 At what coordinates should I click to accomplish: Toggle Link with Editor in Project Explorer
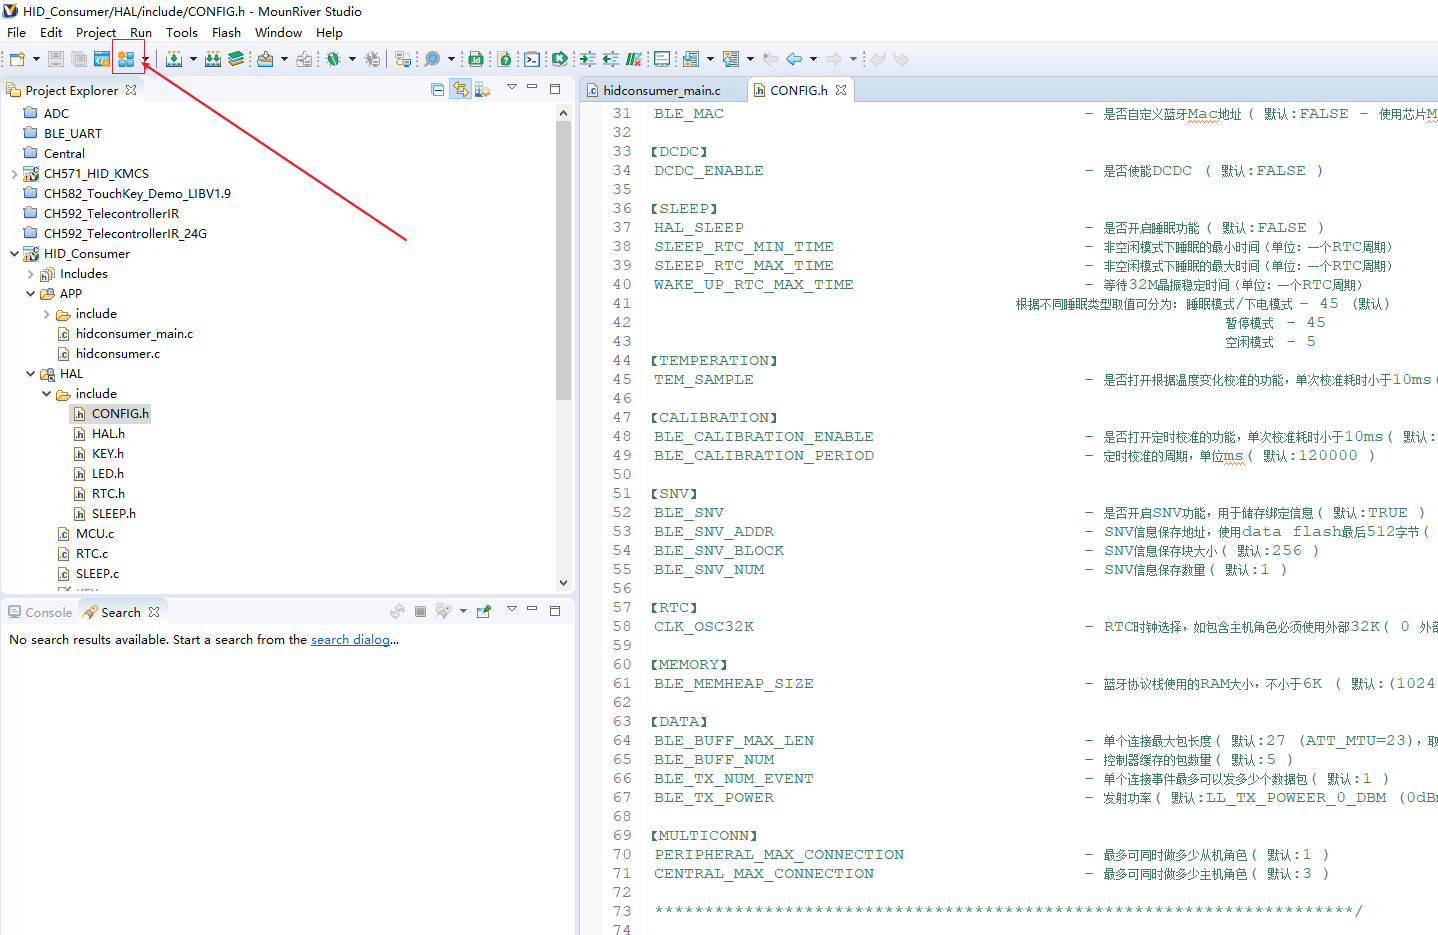pyautogui.click(x=460, y=89)
